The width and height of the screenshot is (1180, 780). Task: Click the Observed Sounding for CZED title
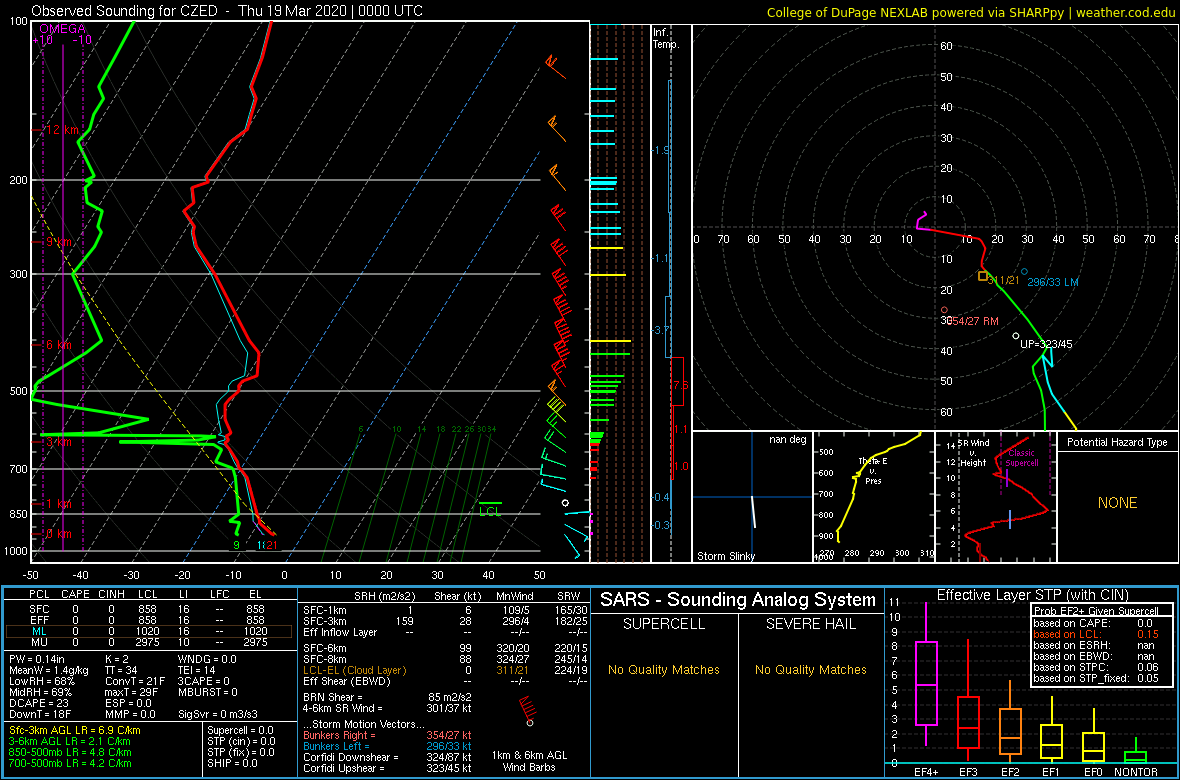pos(228,11)
